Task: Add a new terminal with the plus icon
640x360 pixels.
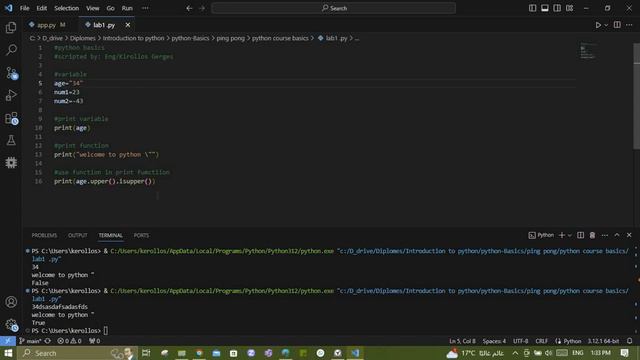Action: point(562,235)
